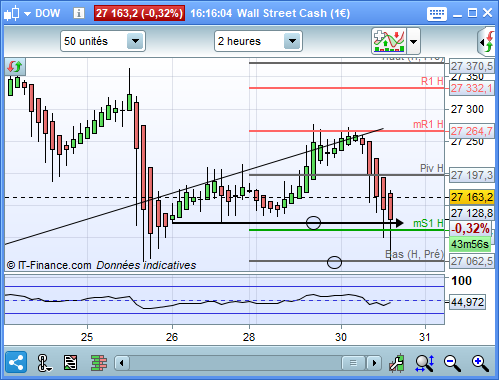Click the -0,32% change label
Viewport: 499px width, 380px height.
[470, 229]
